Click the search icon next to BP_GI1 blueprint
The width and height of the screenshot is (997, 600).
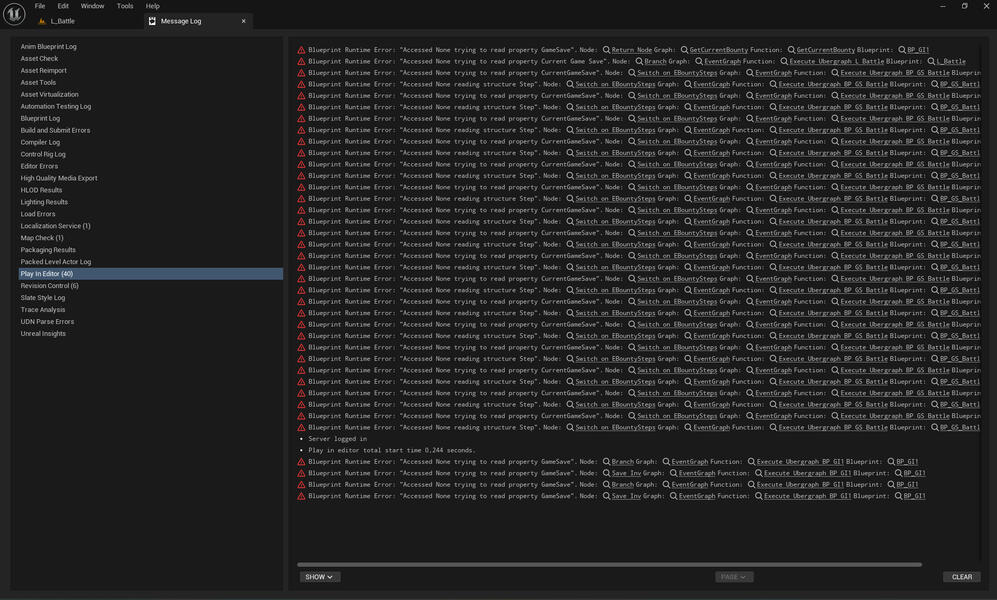(899, 49)
